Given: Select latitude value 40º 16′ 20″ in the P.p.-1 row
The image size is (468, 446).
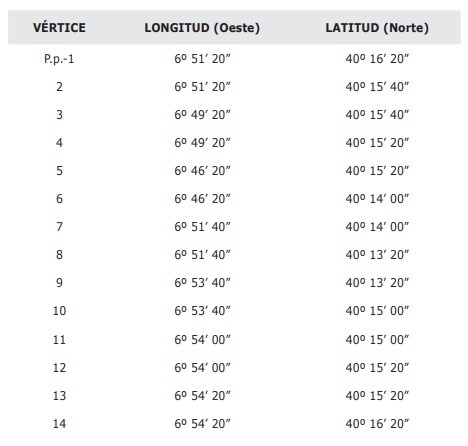Looking at the screenshot, I should click(377, 59).
